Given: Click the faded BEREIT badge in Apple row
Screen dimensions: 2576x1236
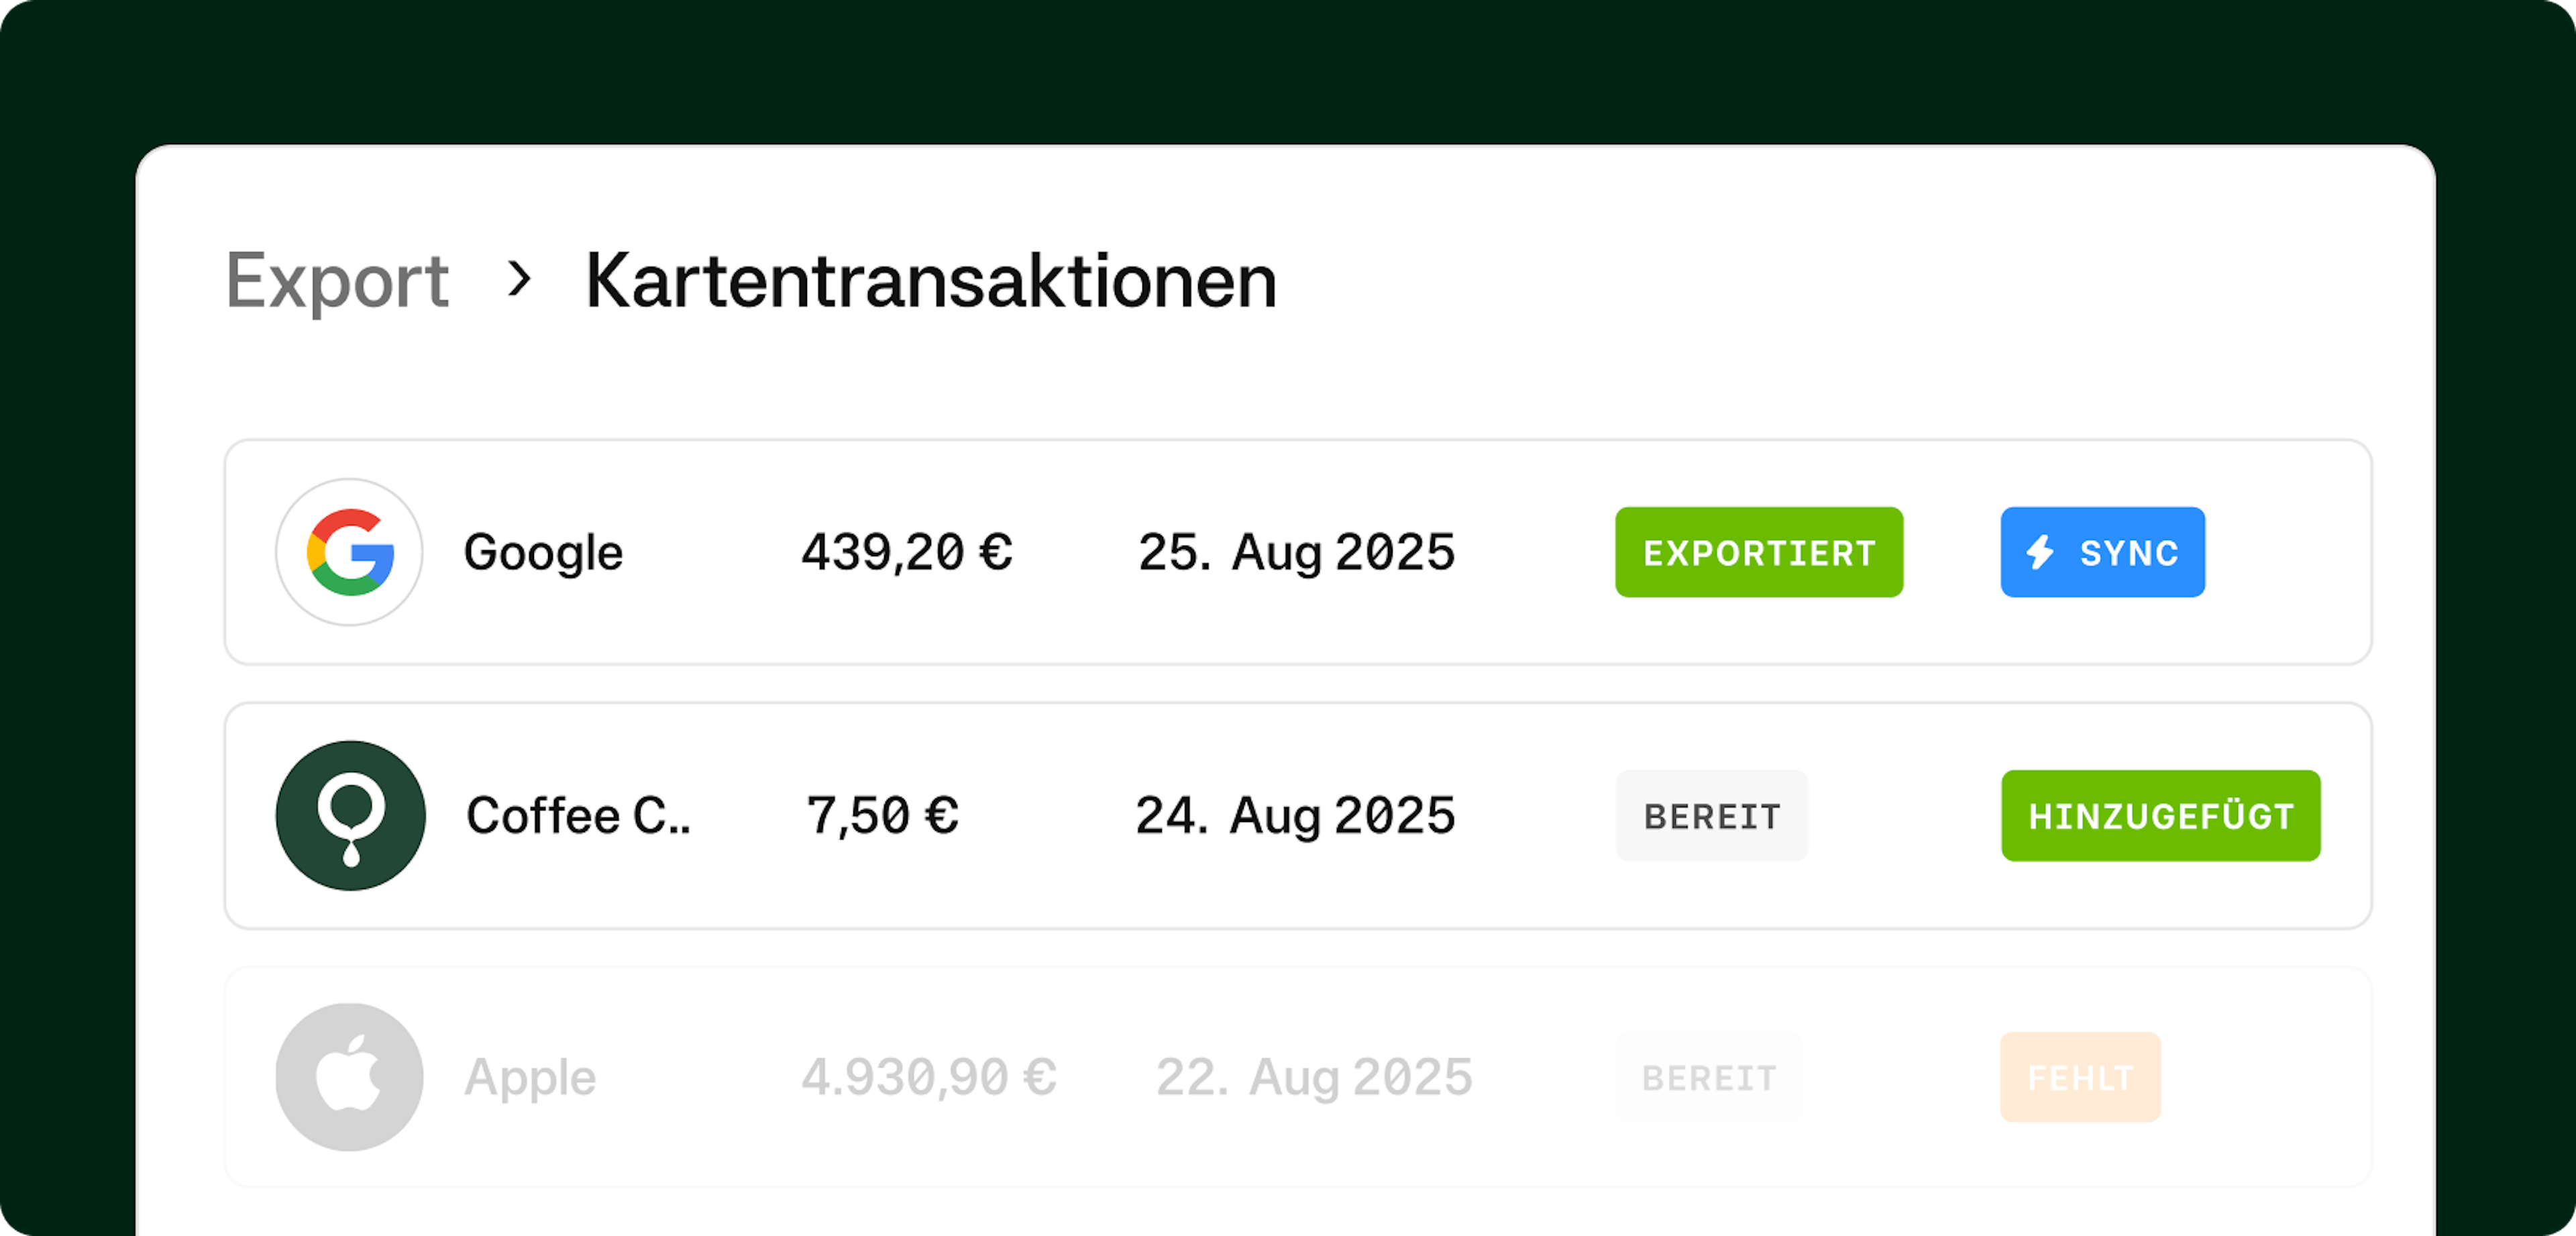Looking at the screenshot, I should click(x=1709, y=1078).
